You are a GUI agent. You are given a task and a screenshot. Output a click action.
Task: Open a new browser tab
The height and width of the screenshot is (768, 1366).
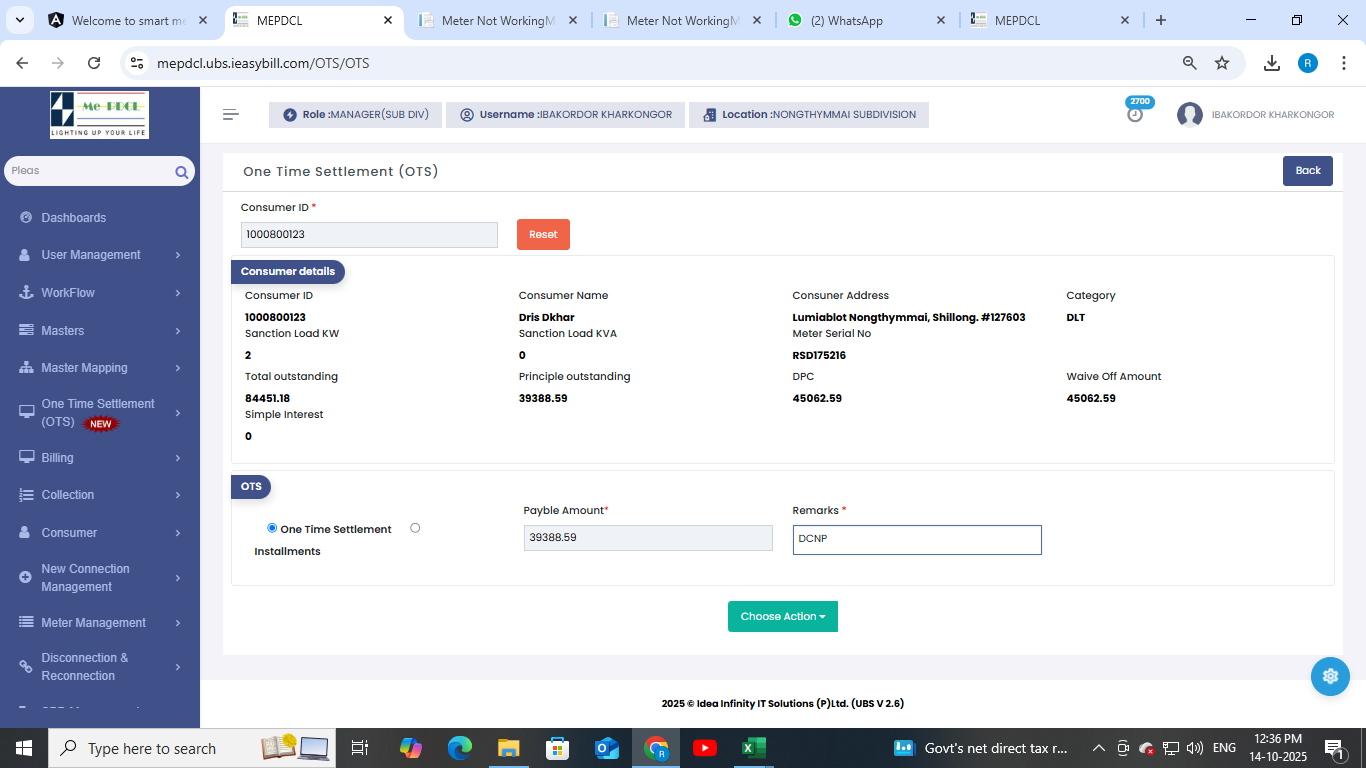pos(1161,20)
